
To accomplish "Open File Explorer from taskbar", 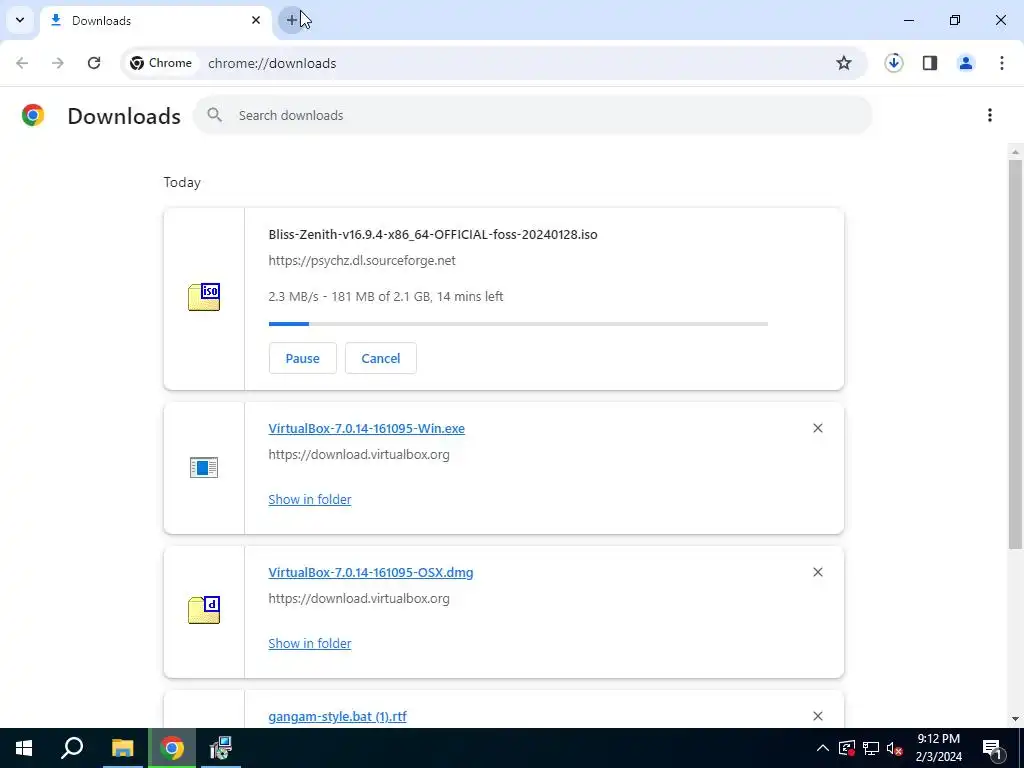I will click(x=122, y=748).
